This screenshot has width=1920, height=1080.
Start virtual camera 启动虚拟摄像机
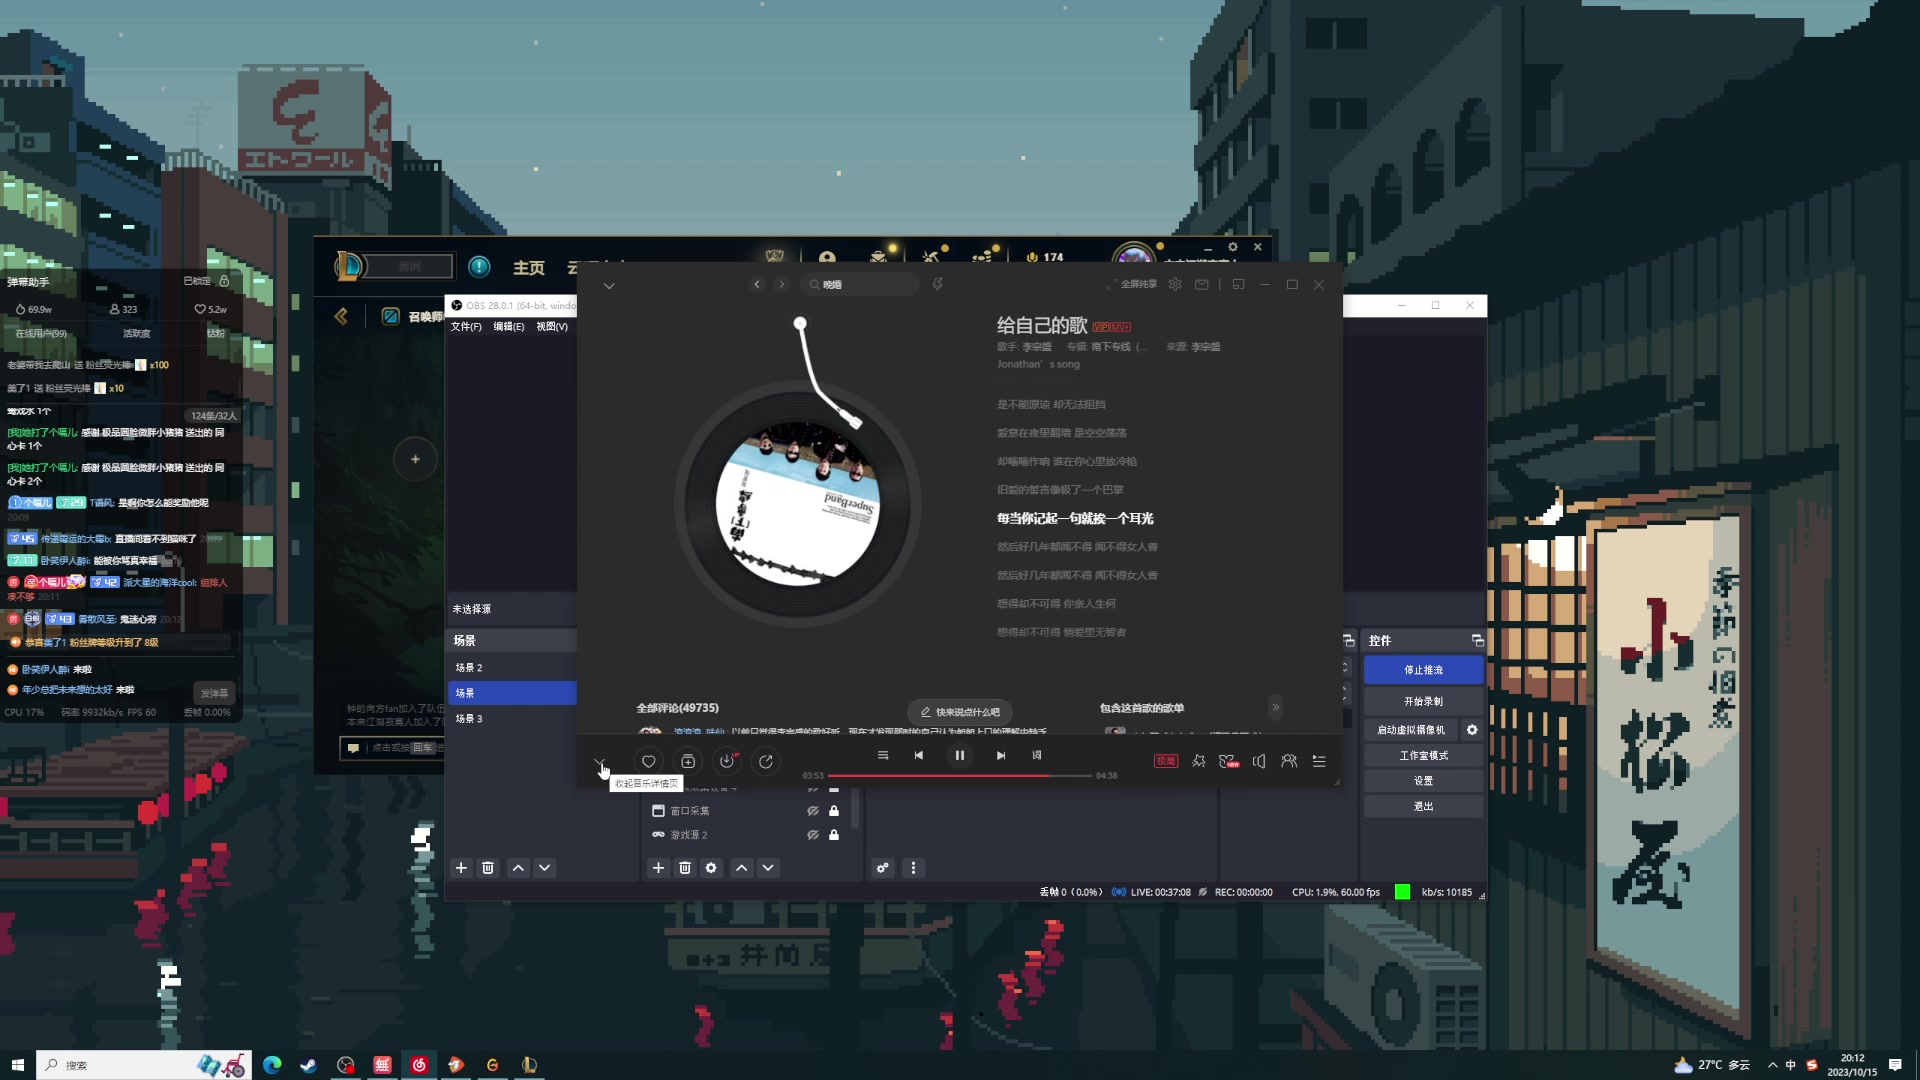(1410, 730)
